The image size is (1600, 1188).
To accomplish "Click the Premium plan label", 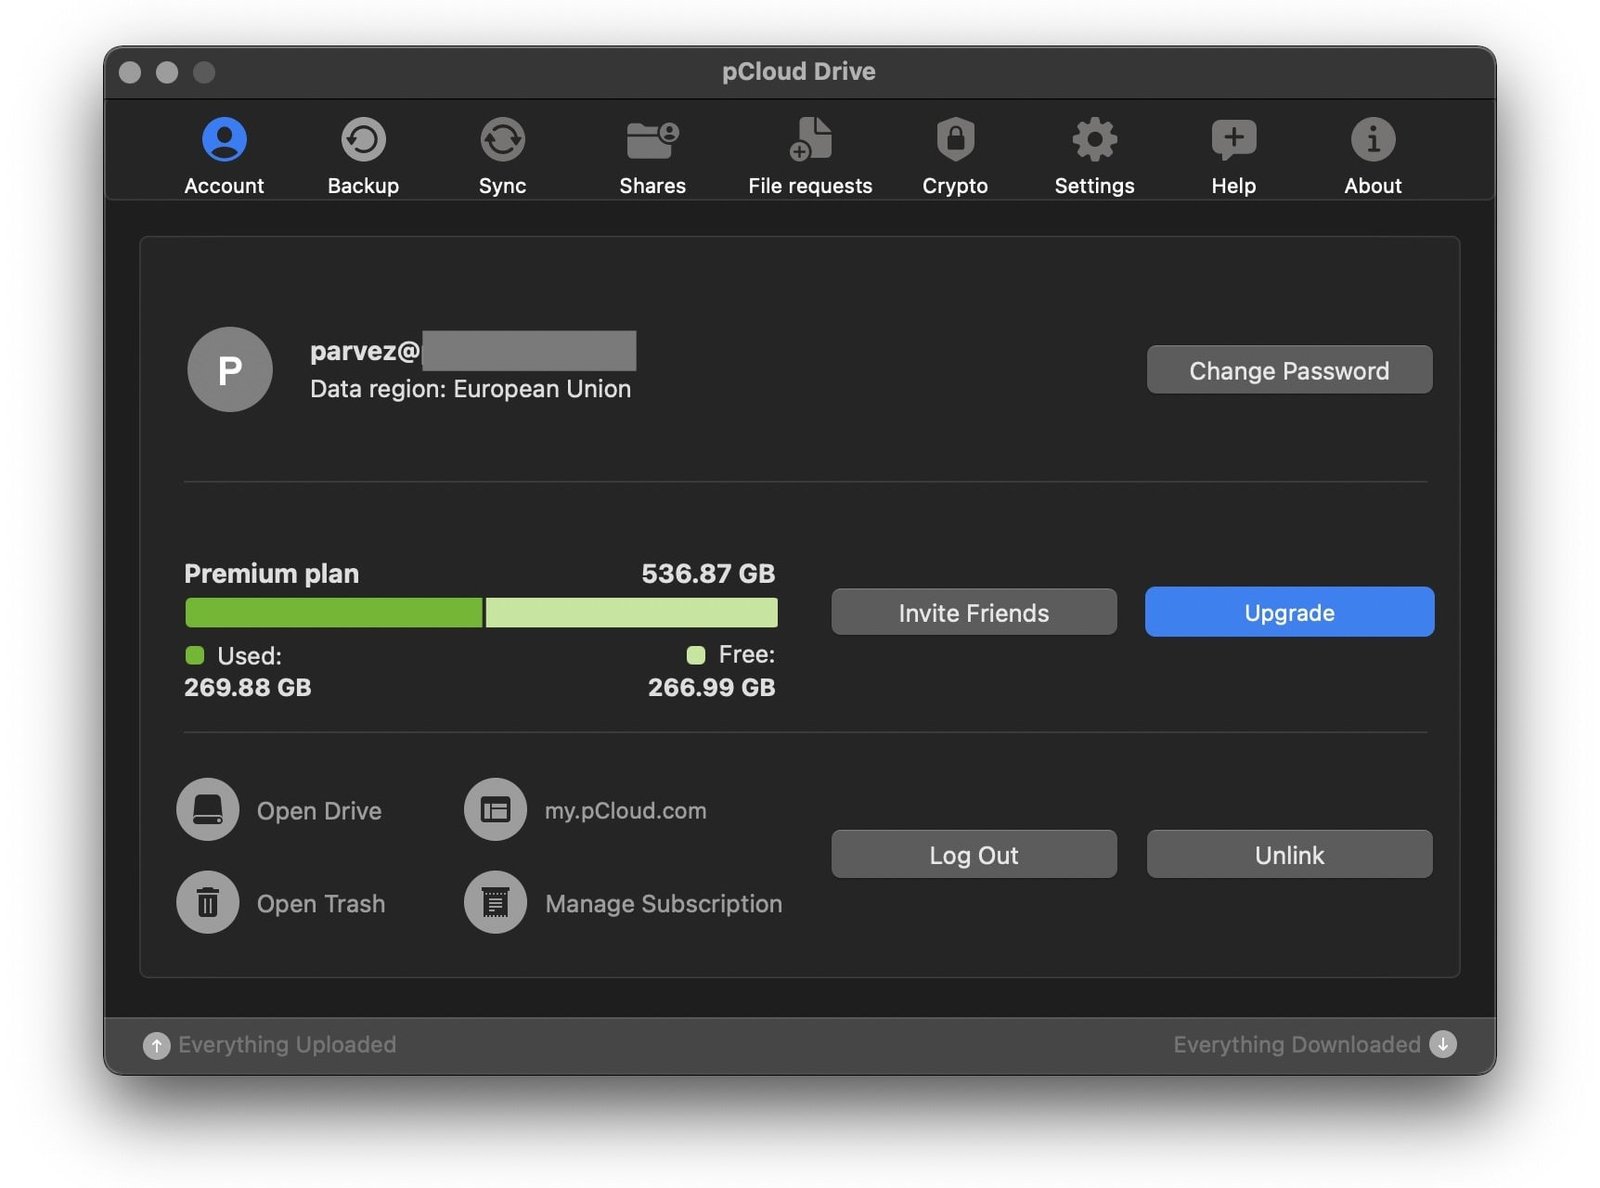I will pos(271,574).
